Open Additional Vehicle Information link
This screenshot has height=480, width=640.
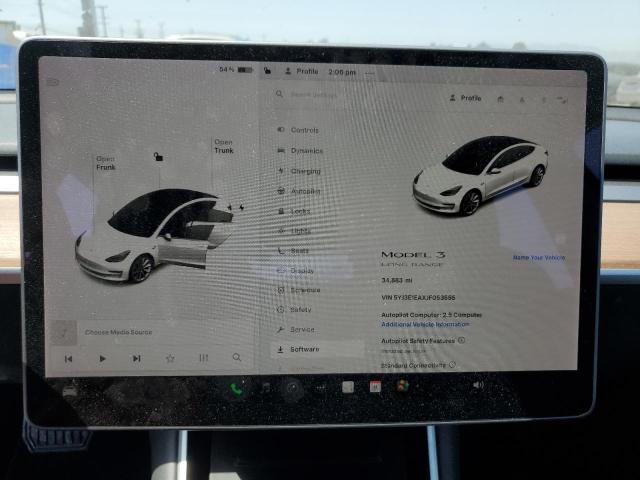pyautogui.click(x=425, y=324)
